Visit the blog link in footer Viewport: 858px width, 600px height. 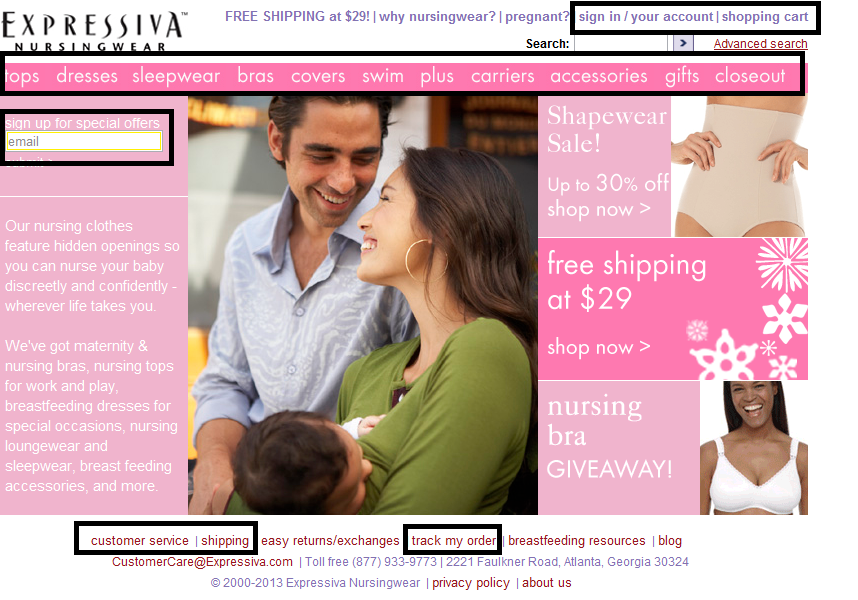point(670,540)
